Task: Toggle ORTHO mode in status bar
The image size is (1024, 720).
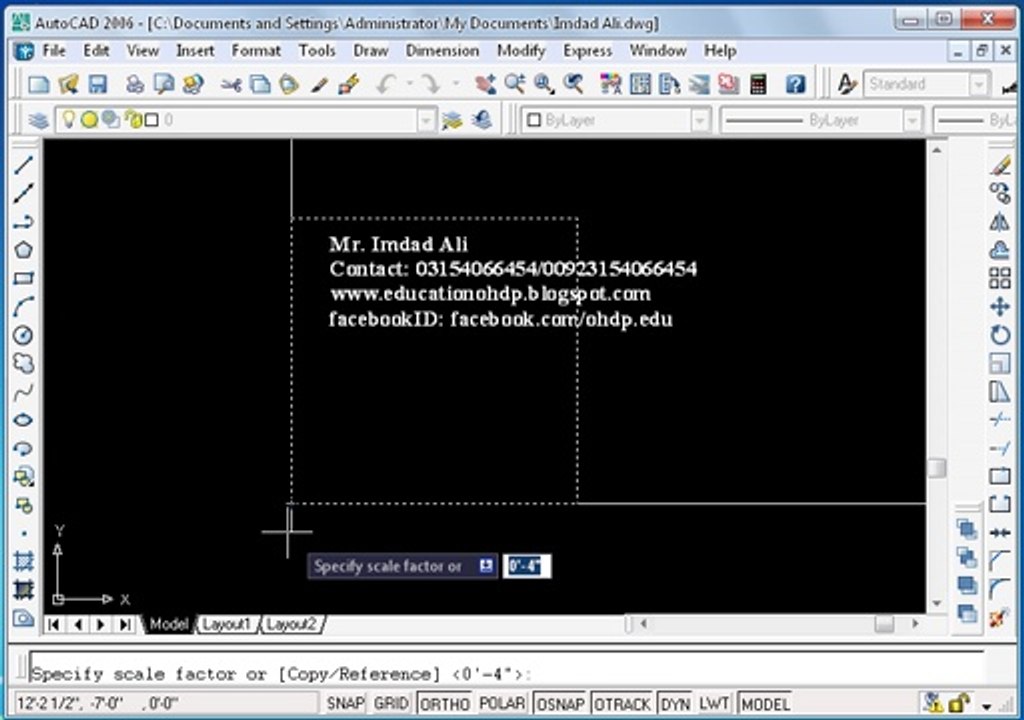Action: coord(445,704)
